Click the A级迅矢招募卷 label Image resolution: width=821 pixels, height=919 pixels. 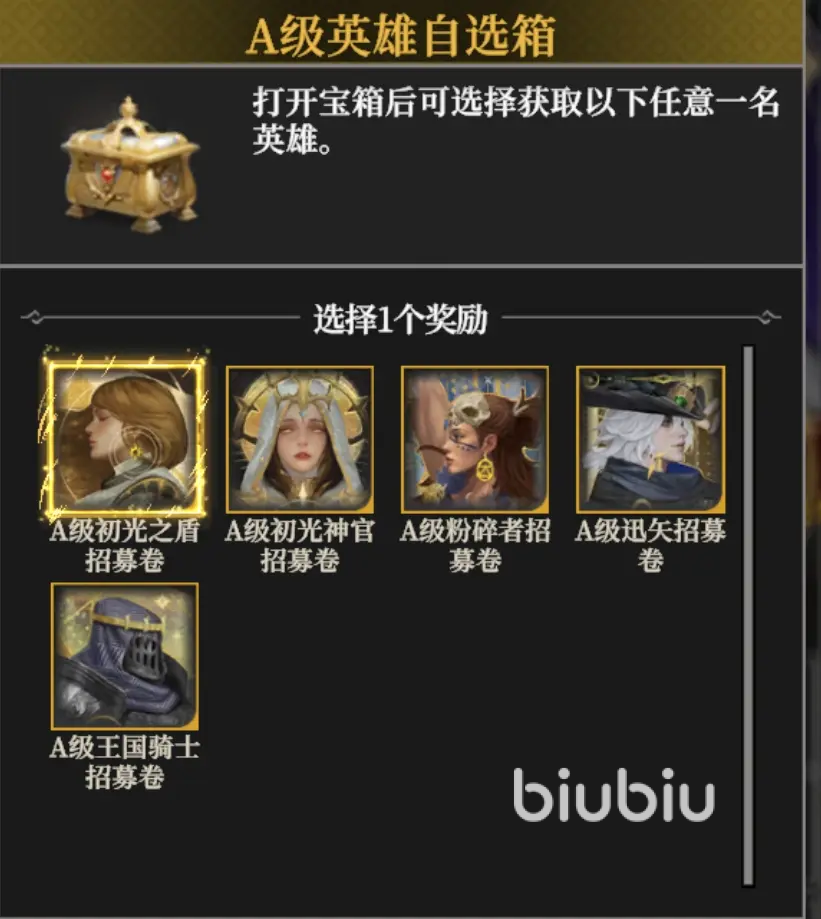[x=650, y=545]
